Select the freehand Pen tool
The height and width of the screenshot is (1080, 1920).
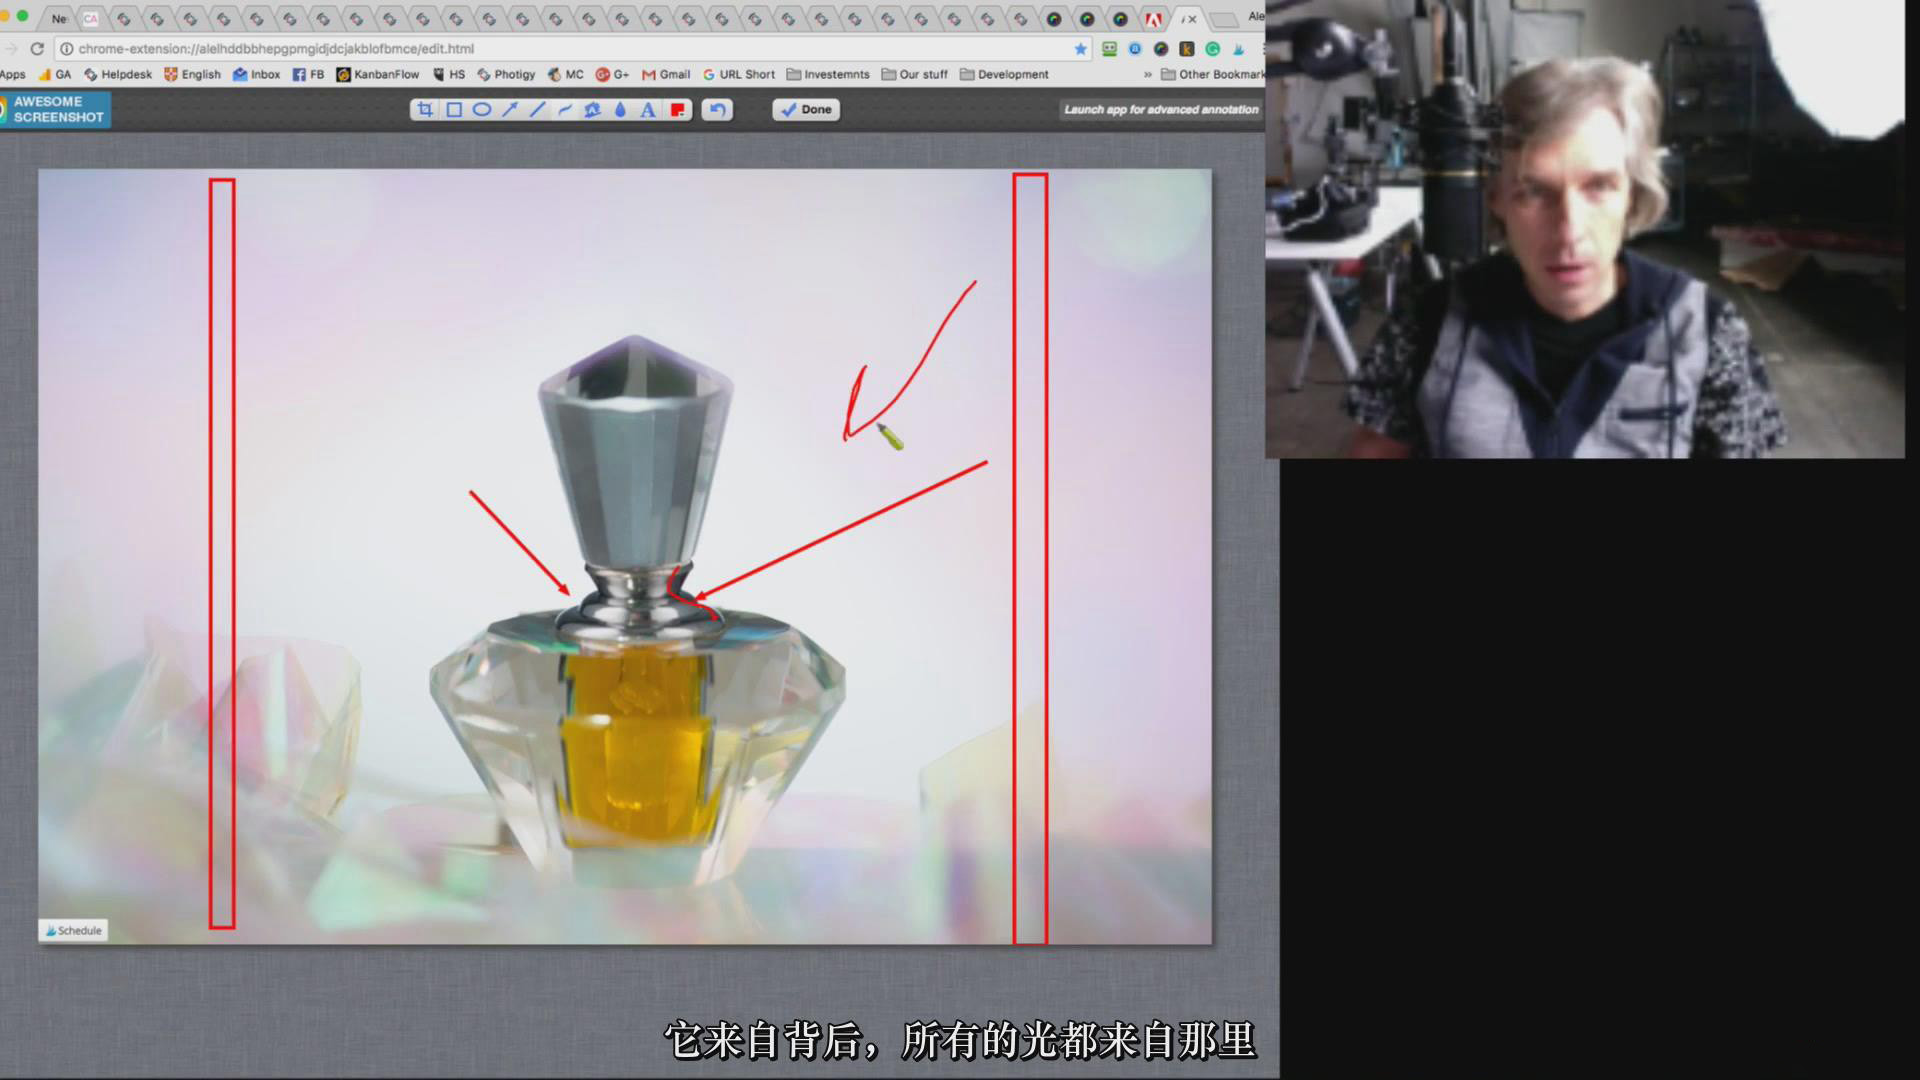565,110
